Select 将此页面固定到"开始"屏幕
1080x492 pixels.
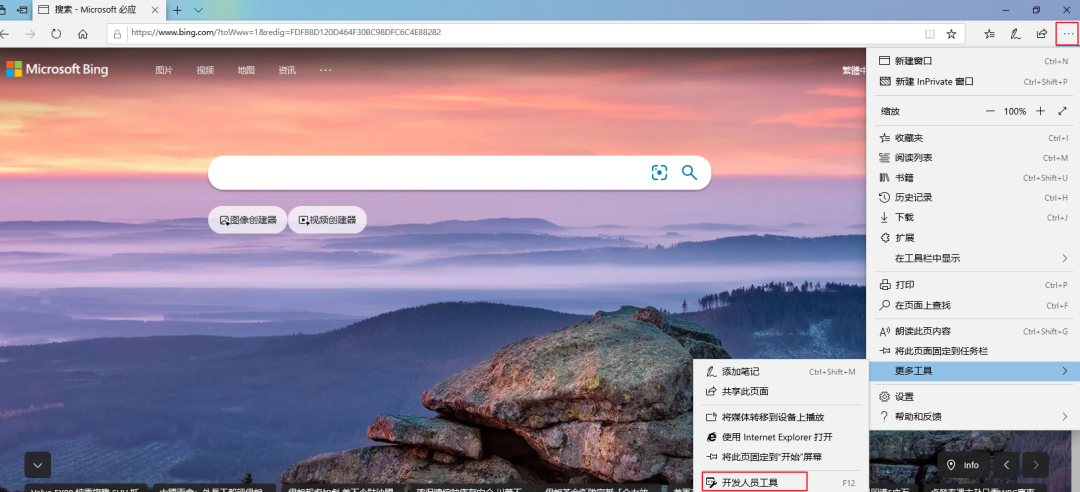pyautogui.click(x=780, y=458)
